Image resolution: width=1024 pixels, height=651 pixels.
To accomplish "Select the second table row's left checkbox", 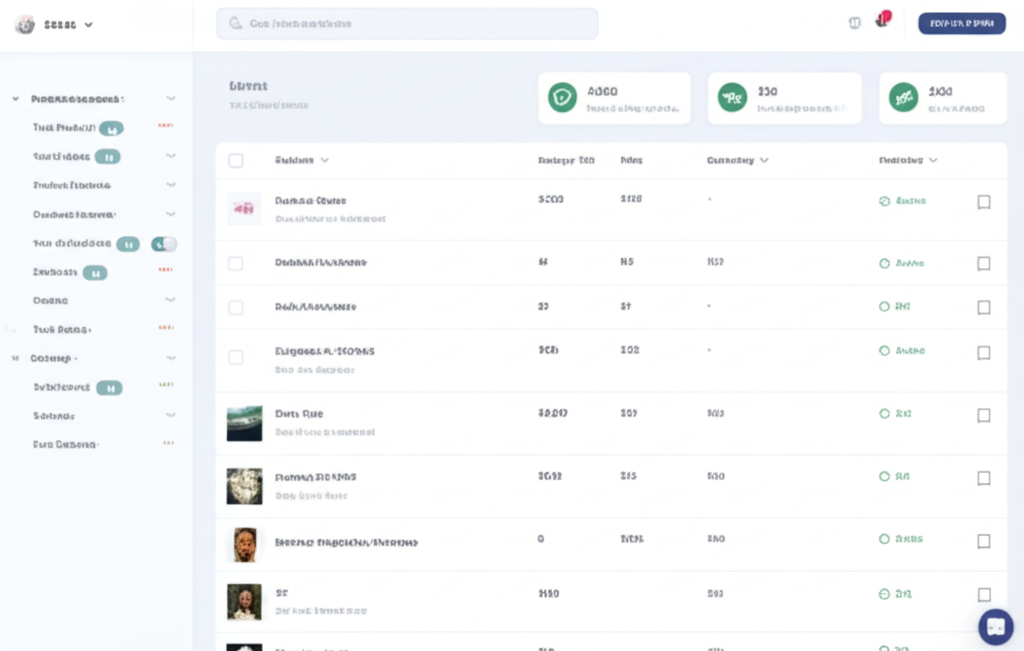I will point(236,263).
